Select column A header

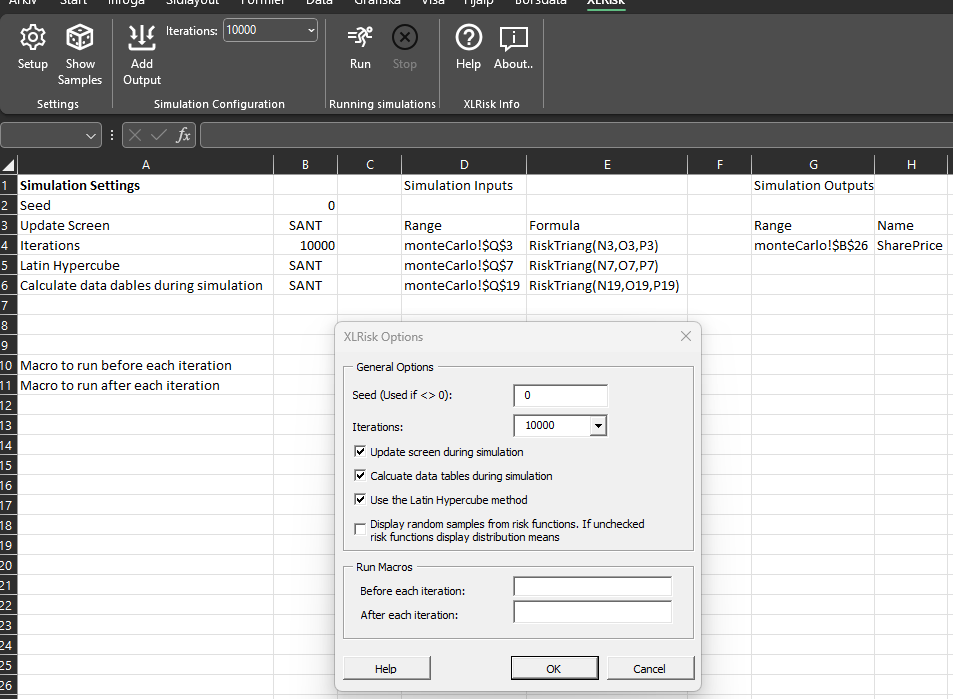pos(146,165)
